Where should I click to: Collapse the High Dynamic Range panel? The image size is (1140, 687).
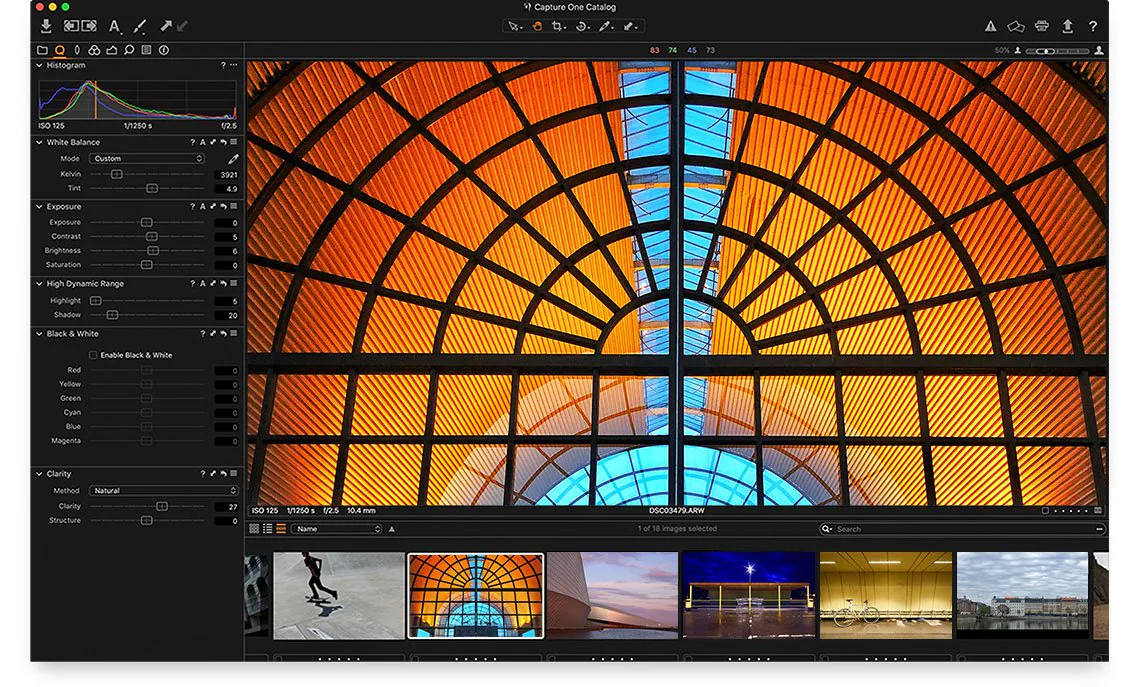39,284
